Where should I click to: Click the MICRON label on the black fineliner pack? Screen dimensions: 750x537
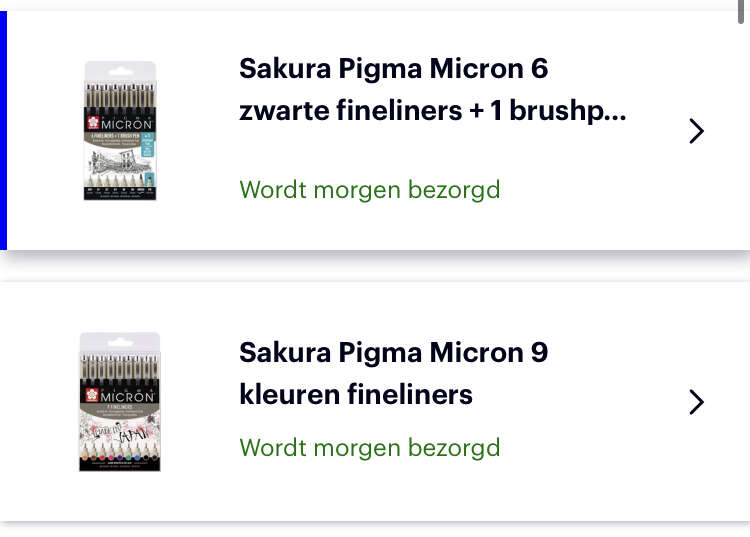point(127,124)
